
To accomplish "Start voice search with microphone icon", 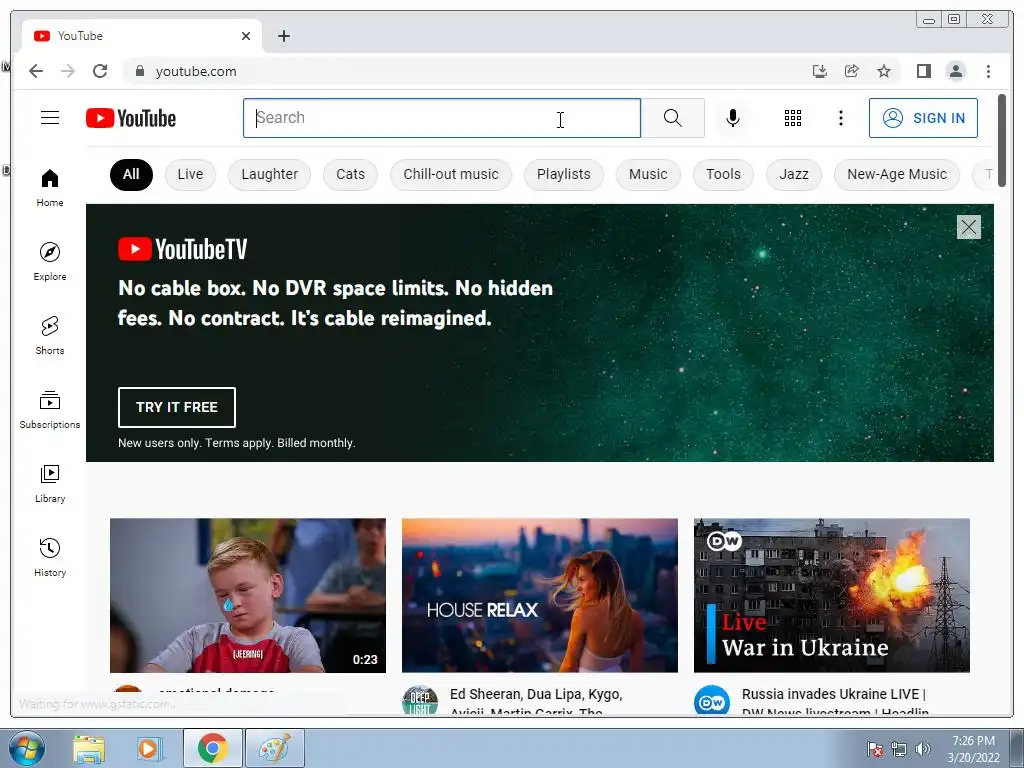I will (x=733, y=118).
